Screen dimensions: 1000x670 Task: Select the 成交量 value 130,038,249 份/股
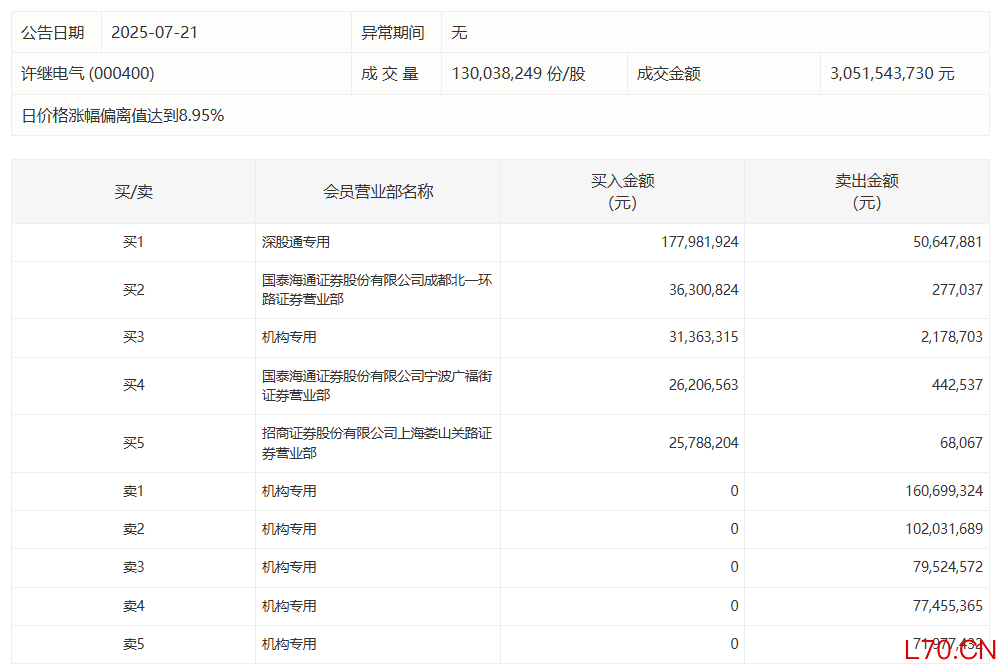pyautogui.click(x=518, y=74)
